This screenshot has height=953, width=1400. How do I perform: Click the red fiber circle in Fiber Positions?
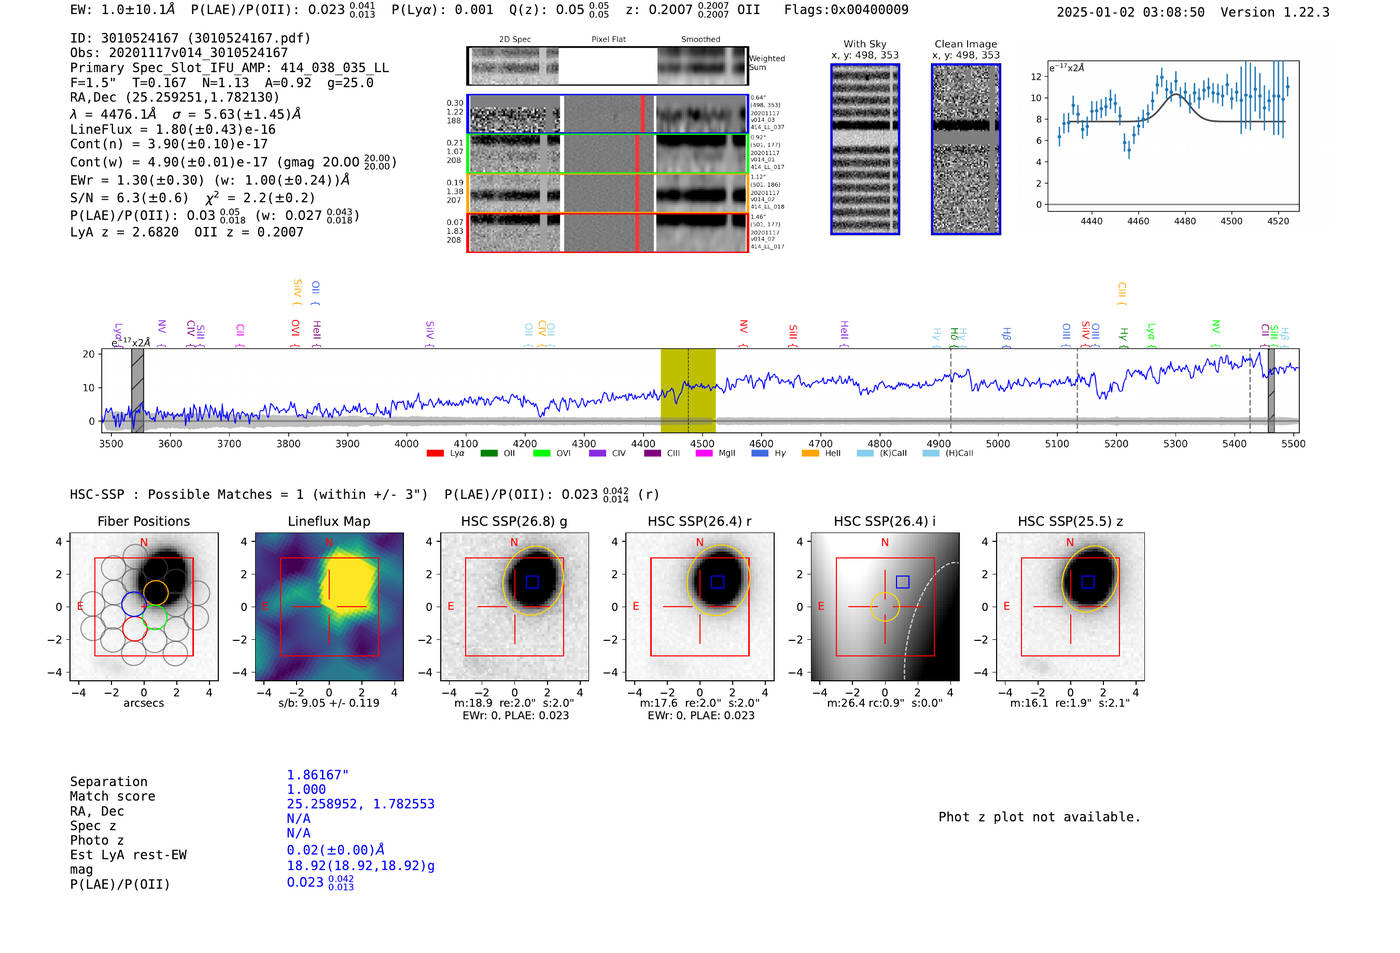tap(135, 628)
